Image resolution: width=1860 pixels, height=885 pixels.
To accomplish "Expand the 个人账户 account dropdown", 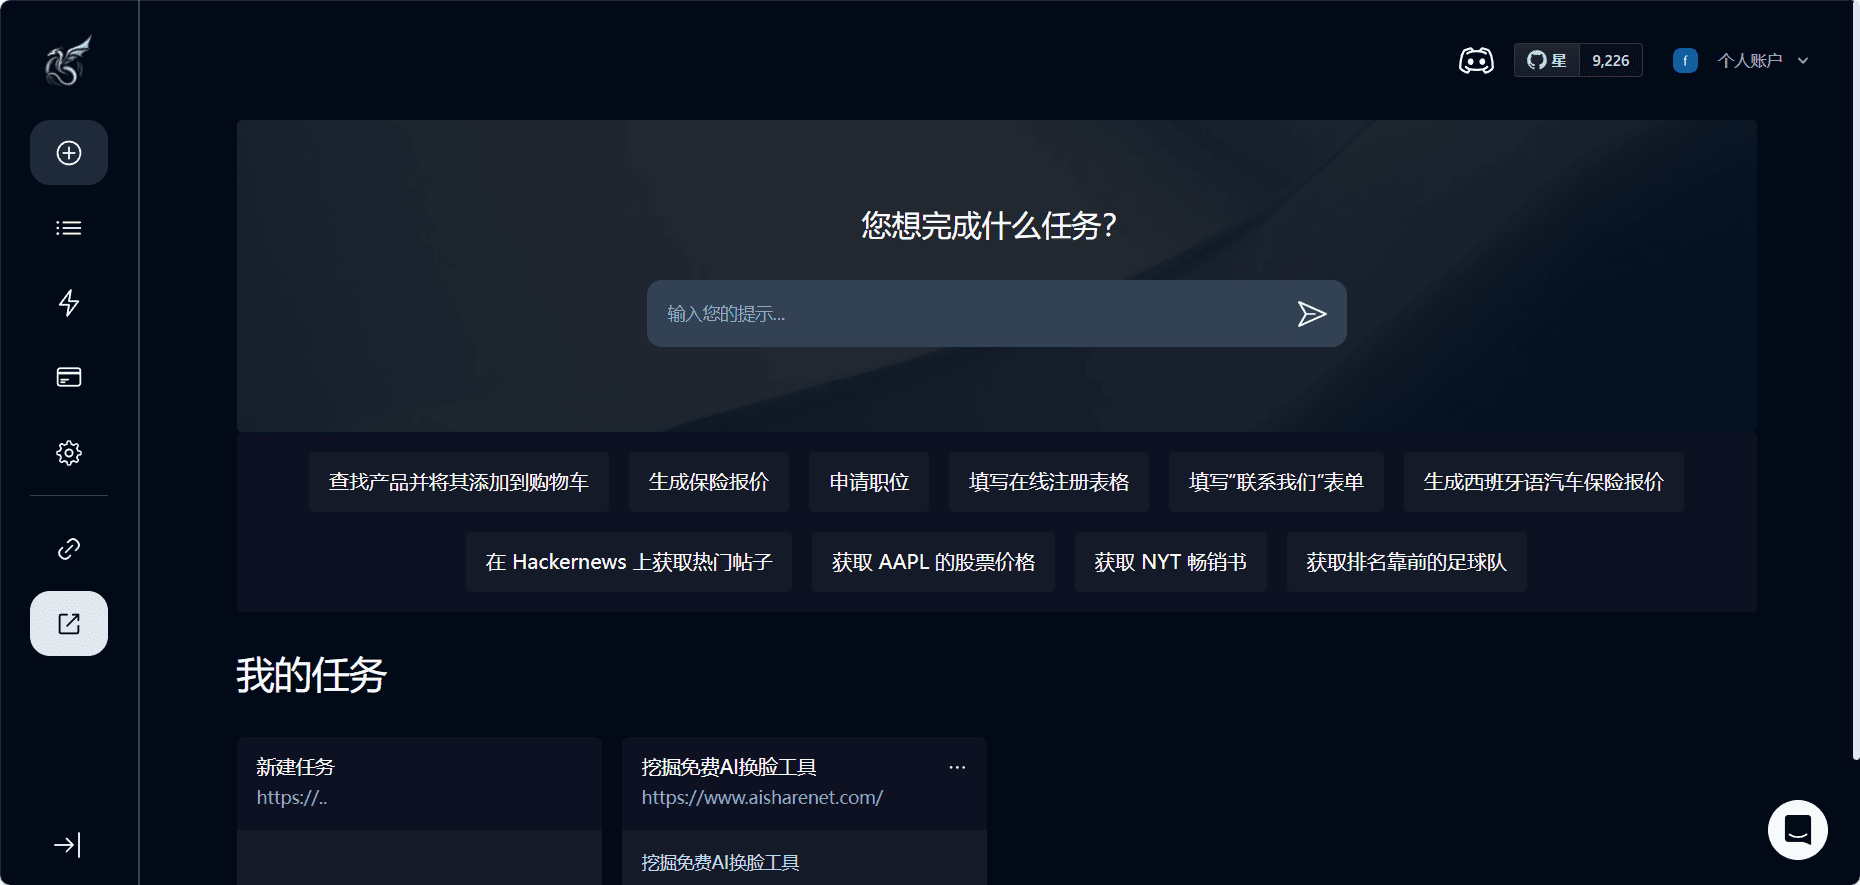I will [x=1761, y=61].
